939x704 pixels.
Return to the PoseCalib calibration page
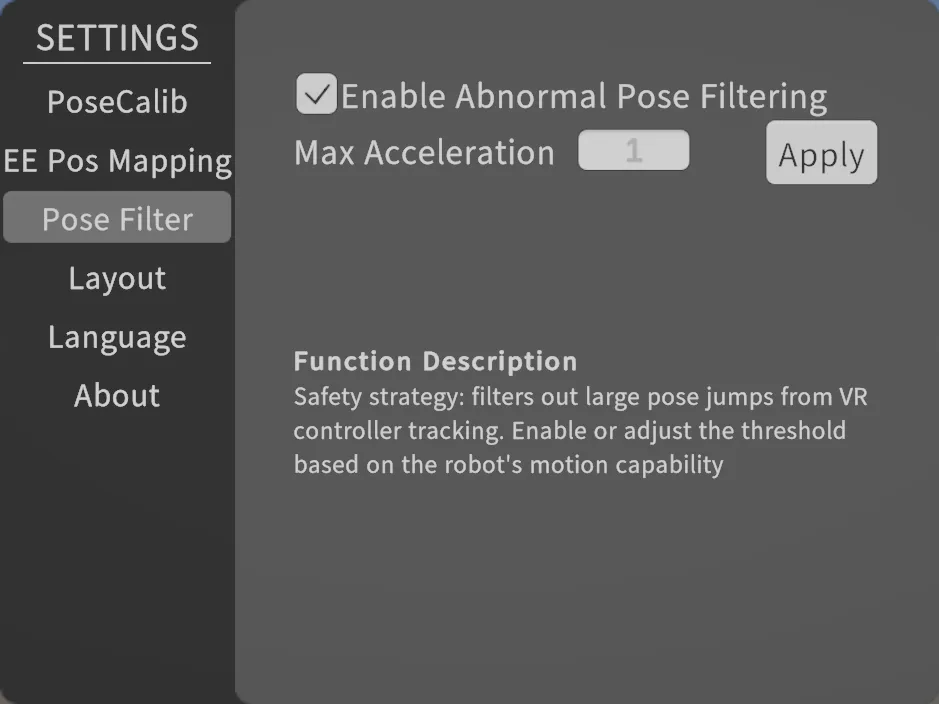tap(117, 101)
